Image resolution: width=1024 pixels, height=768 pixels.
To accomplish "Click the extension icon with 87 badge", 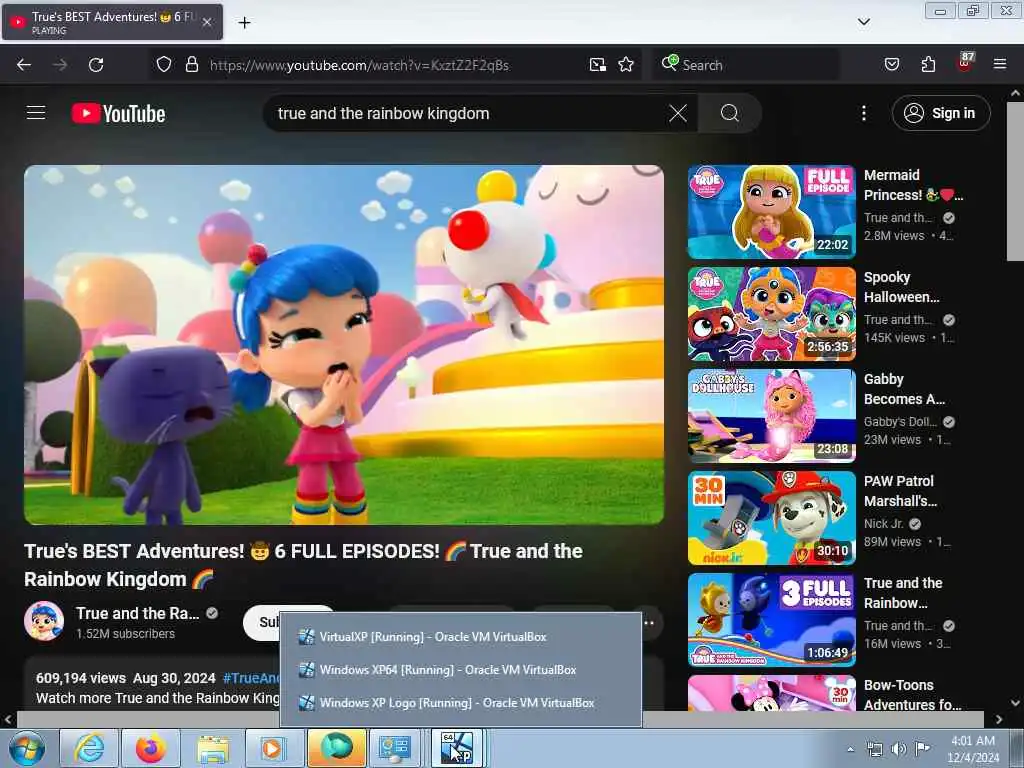I will (965, 63).
